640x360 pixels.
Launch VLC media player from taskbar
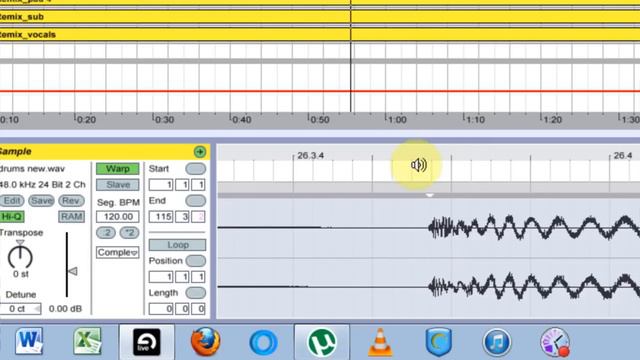tap(380, 342)
